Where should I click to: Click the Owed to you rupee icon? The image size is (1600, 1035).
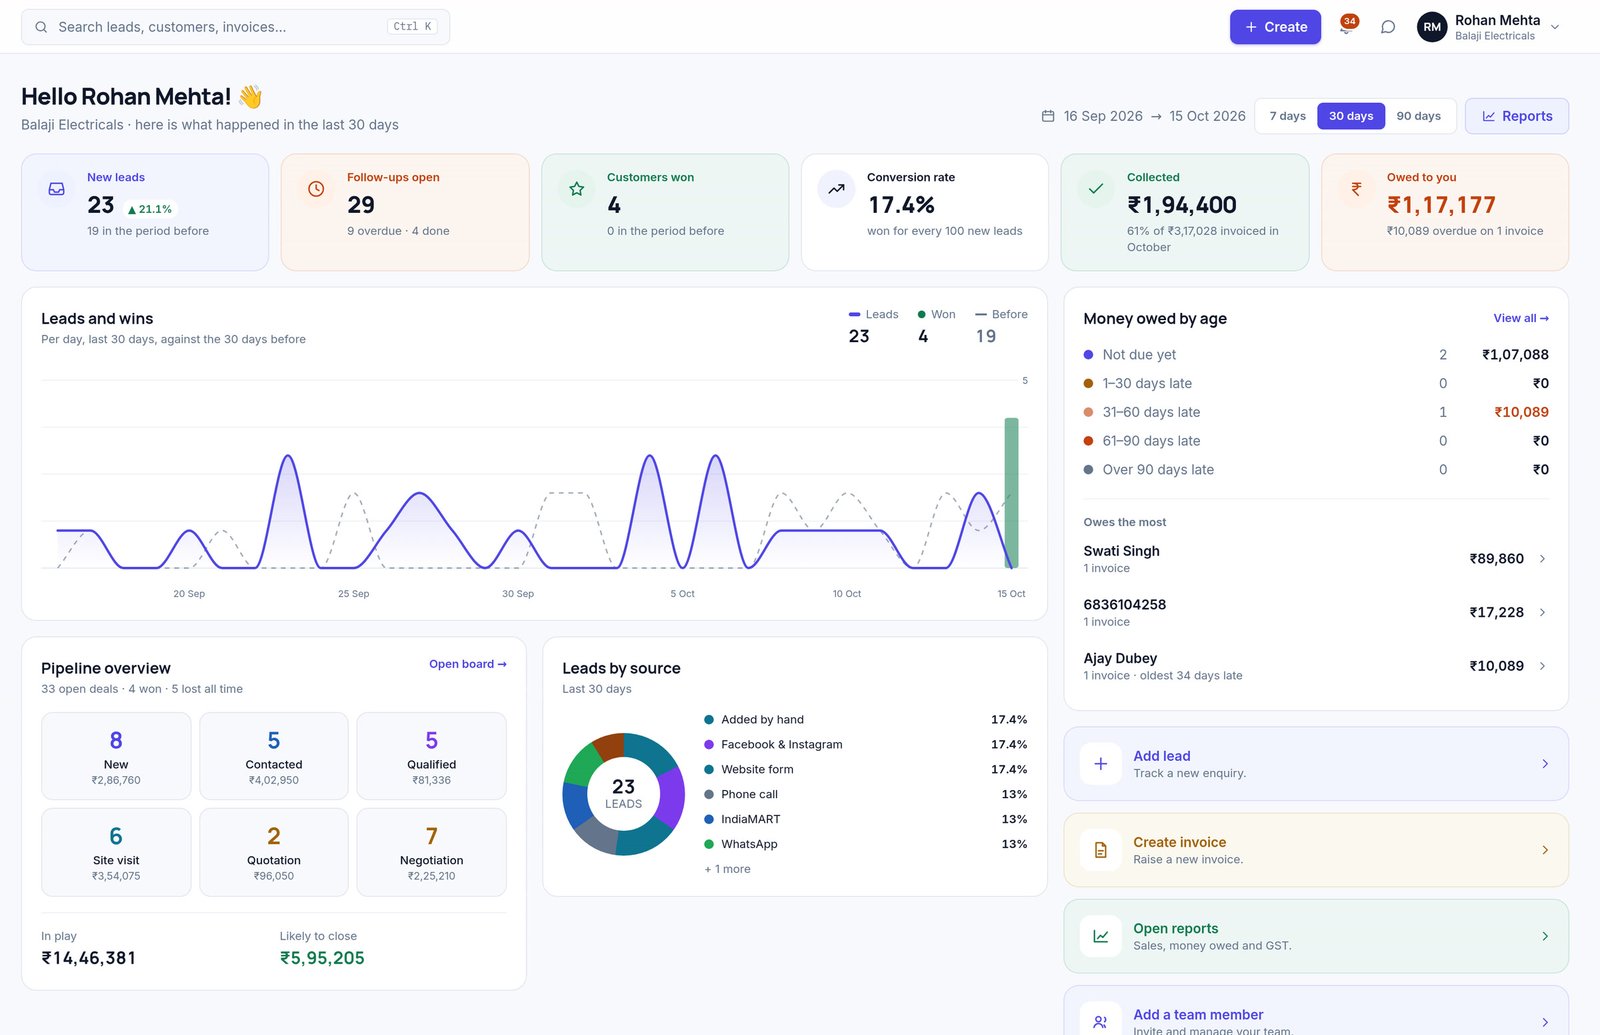click(x=1356, y=189)
